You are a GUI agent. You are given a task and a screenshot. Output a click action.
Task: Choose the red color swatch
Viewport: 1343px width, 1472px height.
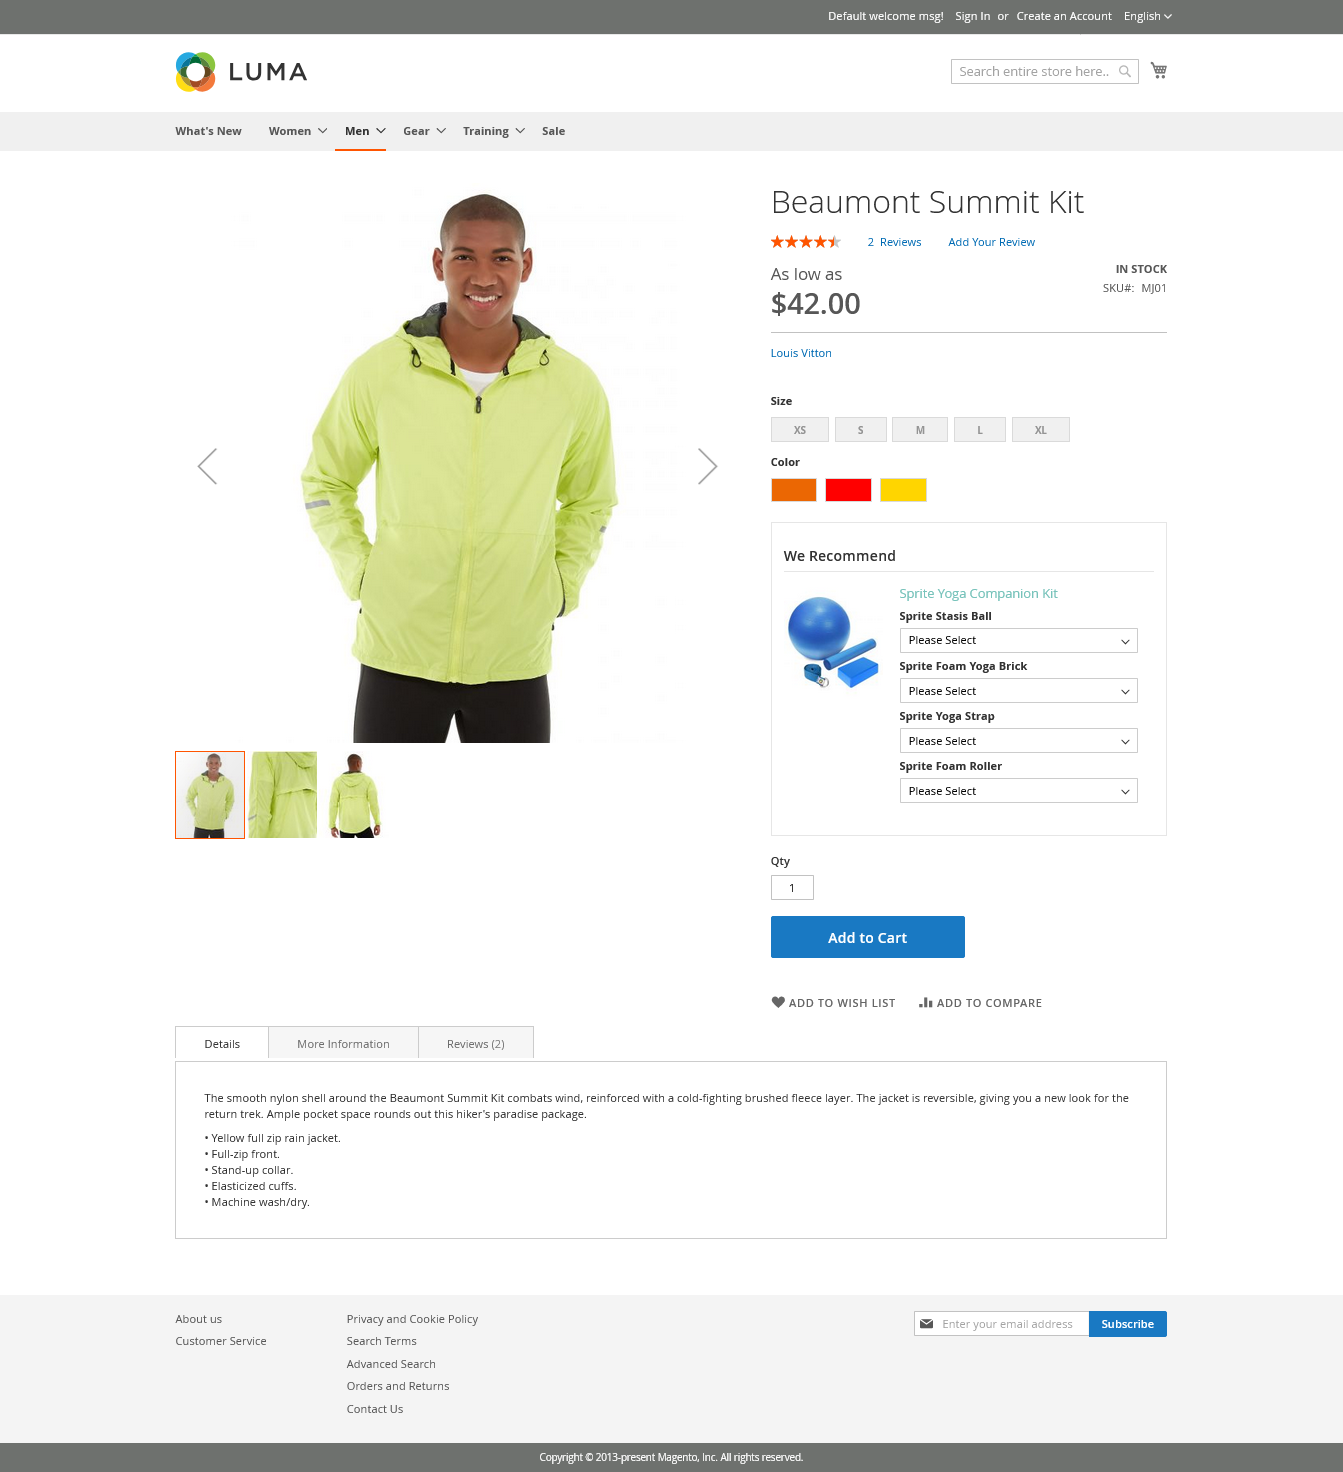coord(848,490)
